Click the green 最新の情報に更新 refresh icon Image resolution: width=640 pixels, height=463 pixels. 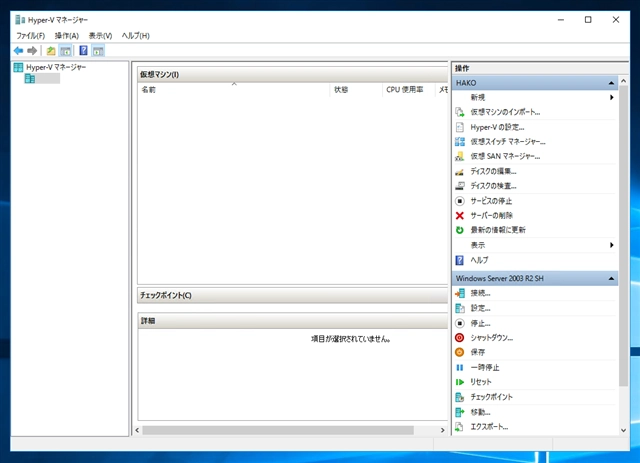(460, 230)
